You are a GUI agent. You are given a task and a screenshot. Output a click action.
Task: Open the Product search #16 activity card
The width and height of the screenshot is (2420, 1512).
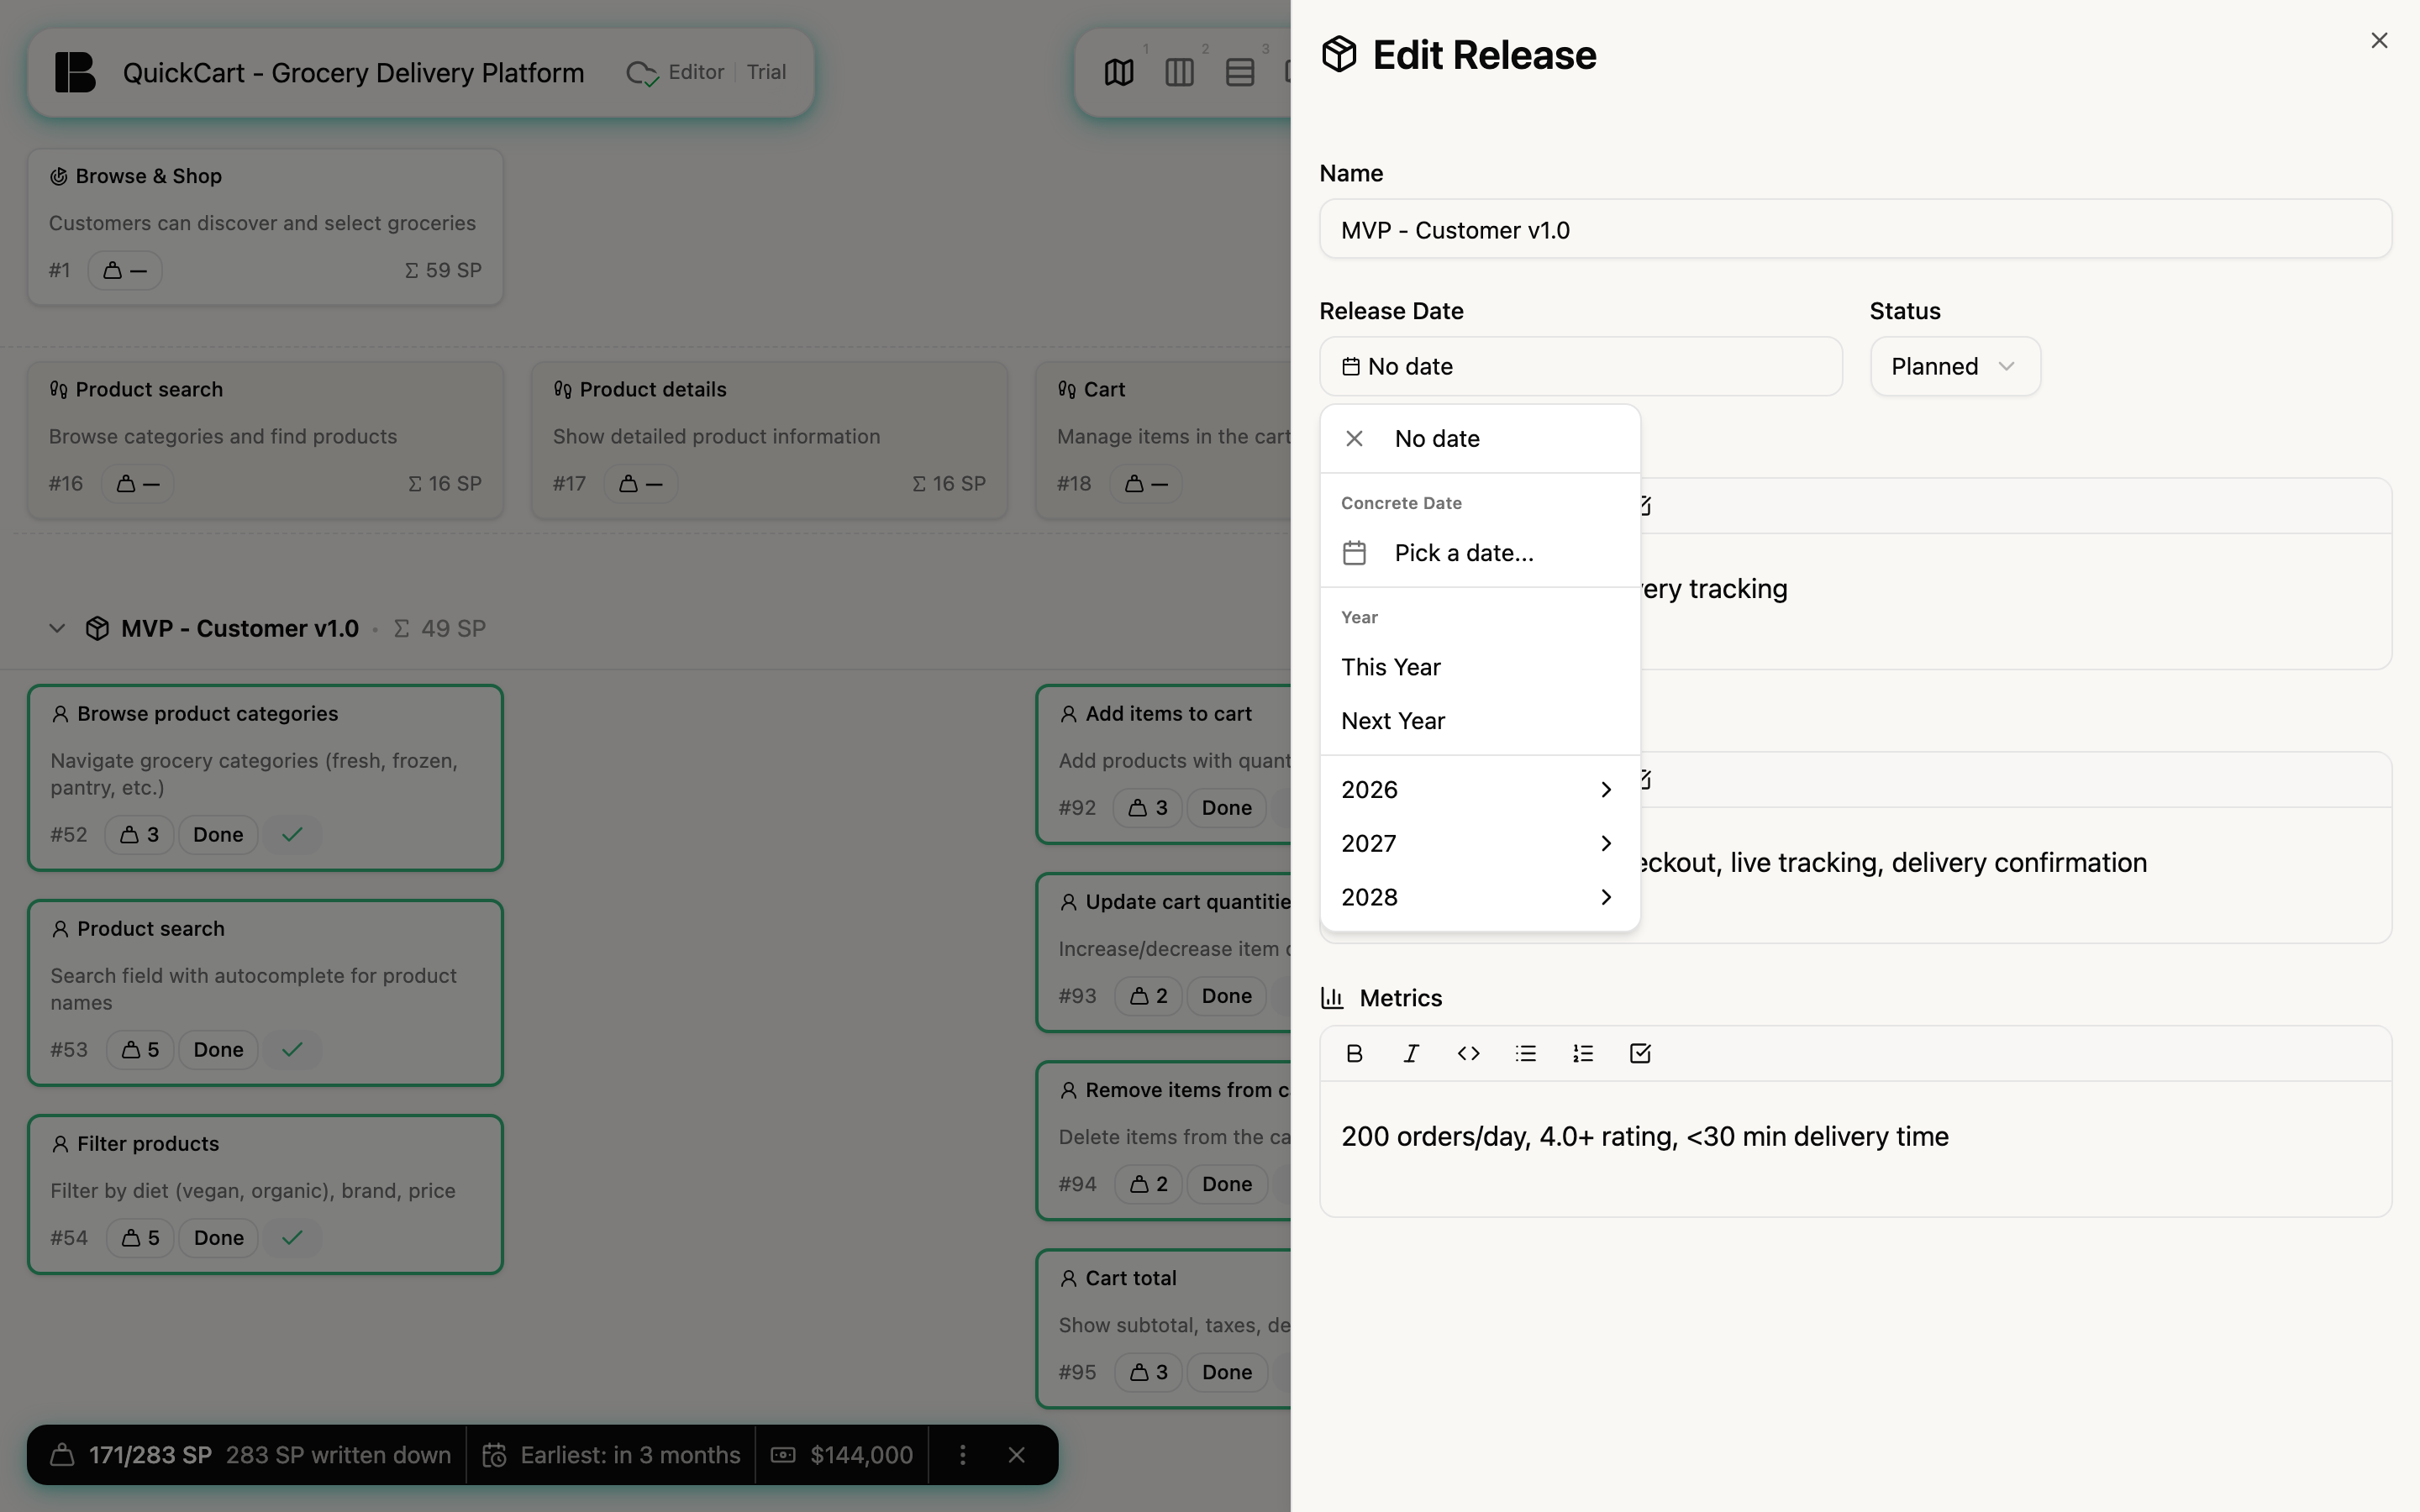point(265,439)
